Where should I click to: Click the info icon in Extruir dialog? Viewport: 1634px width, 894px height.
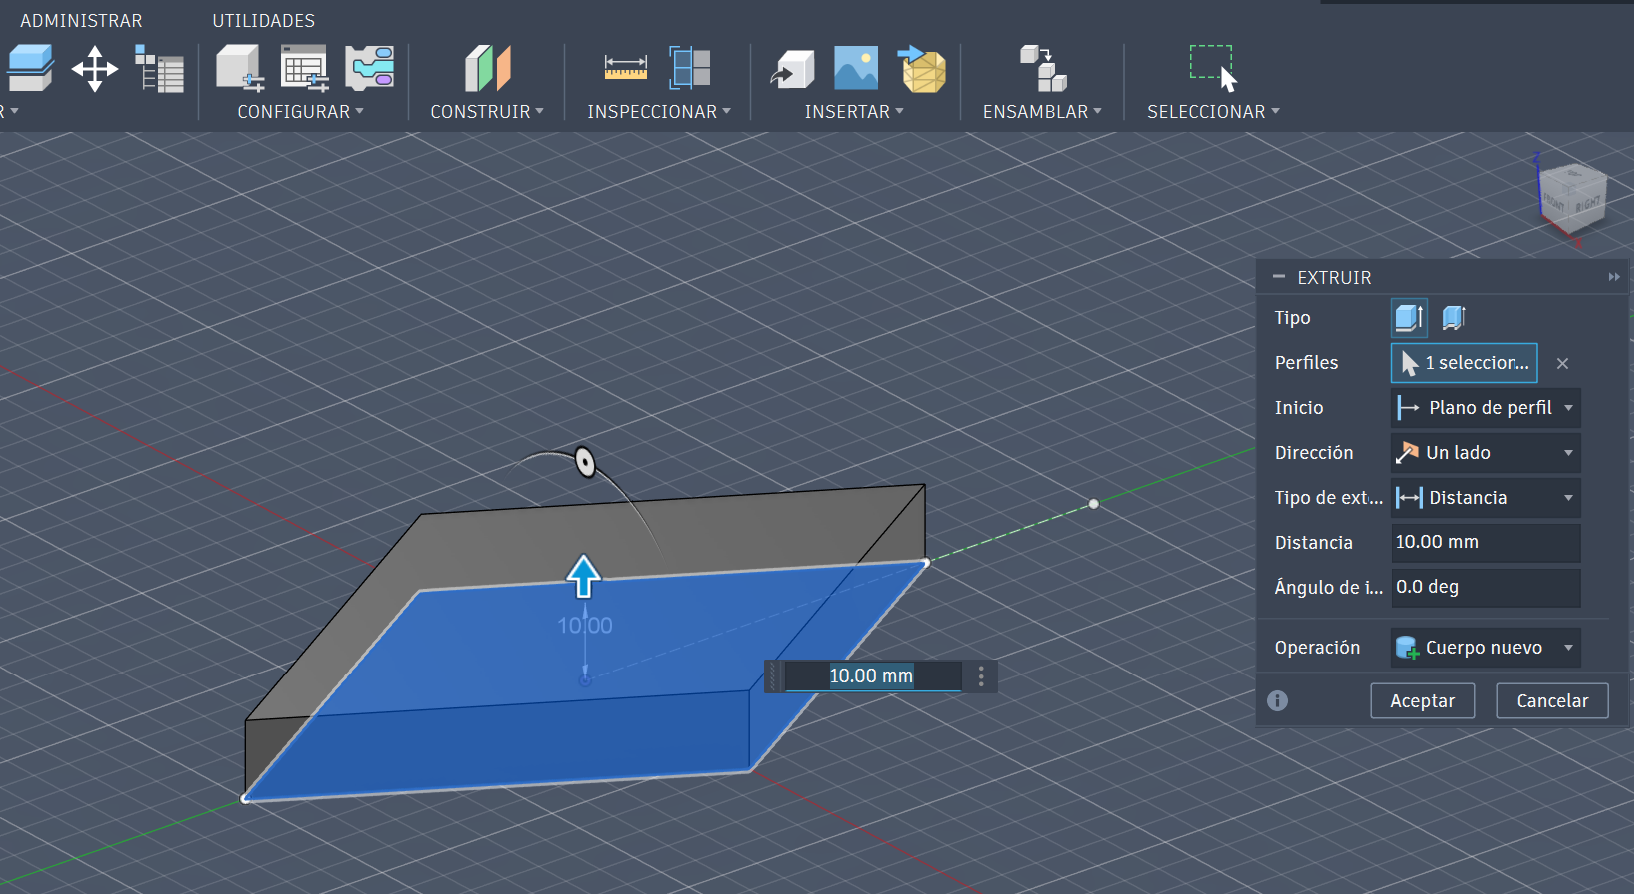[x=1277, y=700]
